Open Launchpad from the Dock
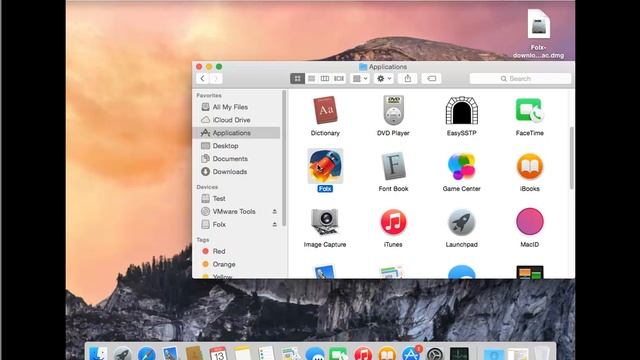Screen dimensions: 640x360 tap(122, 353)
